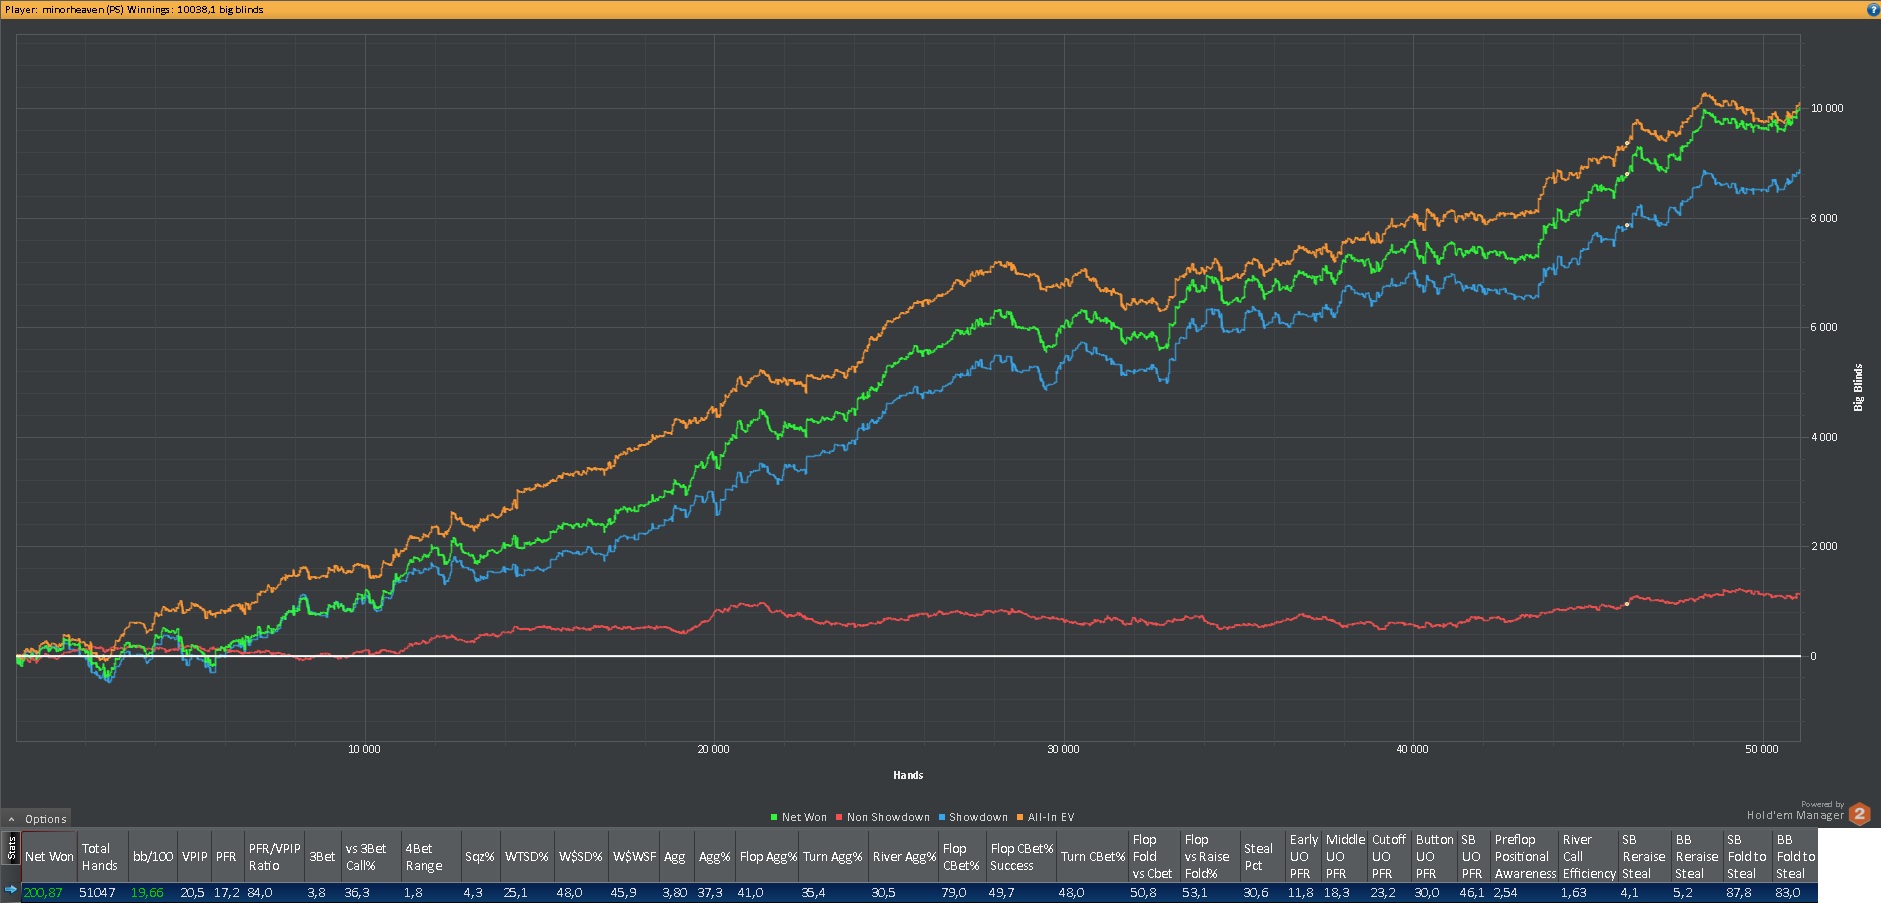Click the Flop CBet% Success column header
Viewport: 1881px width, 903px height.
(1021, 856)
